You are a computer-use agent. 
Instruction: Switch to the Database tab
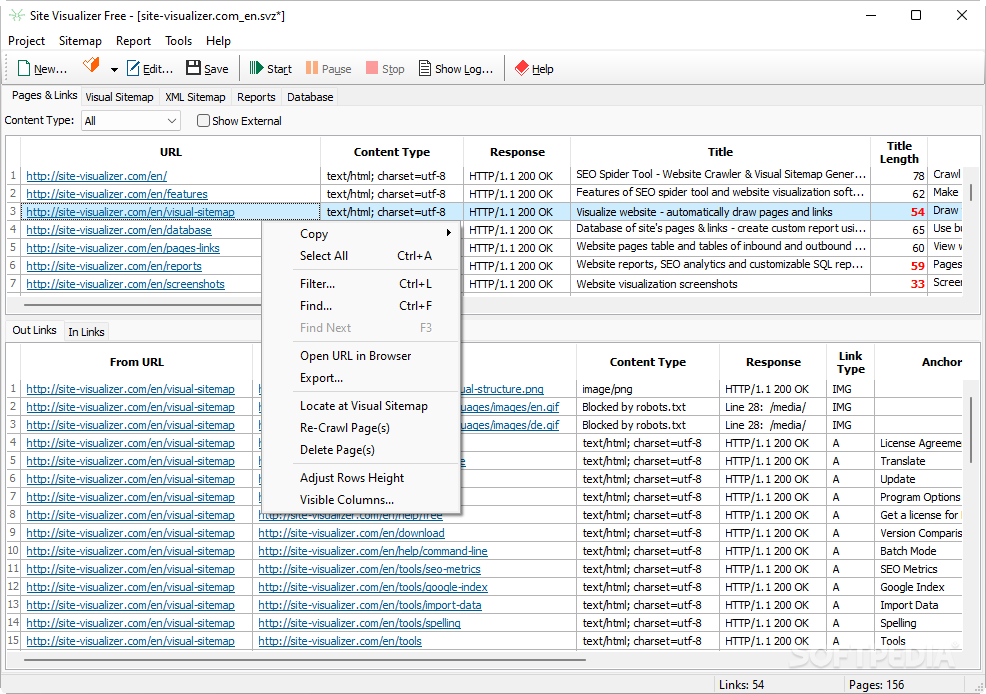[x=310, y=97]
